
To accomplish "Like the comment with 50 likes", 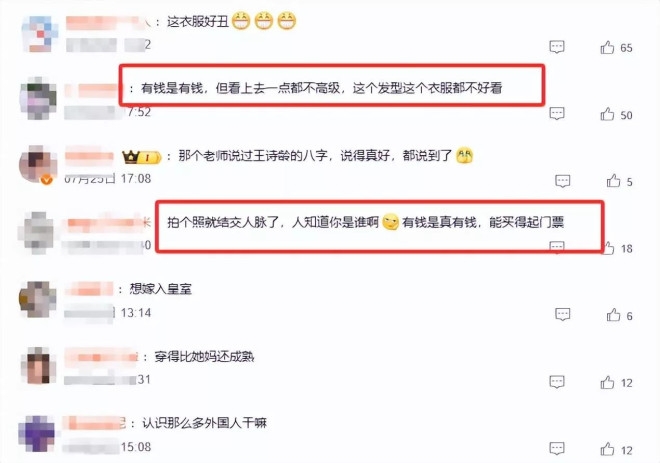I will pyautogui.click(x=607, y=114).
